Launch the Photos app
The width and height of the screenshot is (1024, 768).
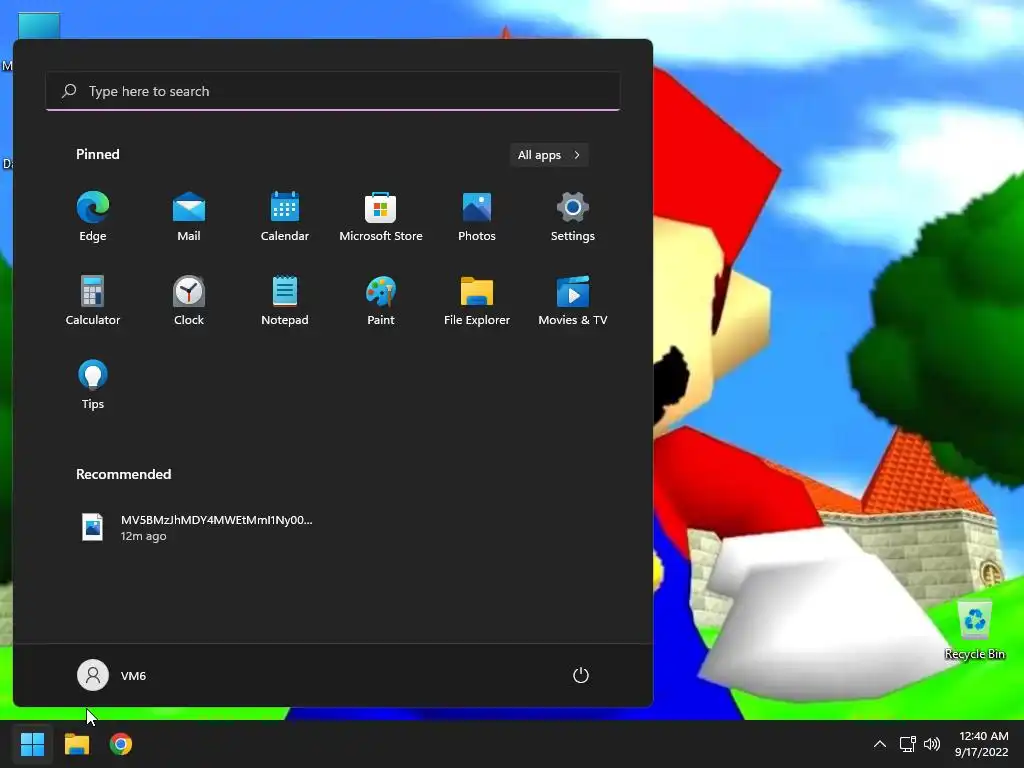pos(477,217)
